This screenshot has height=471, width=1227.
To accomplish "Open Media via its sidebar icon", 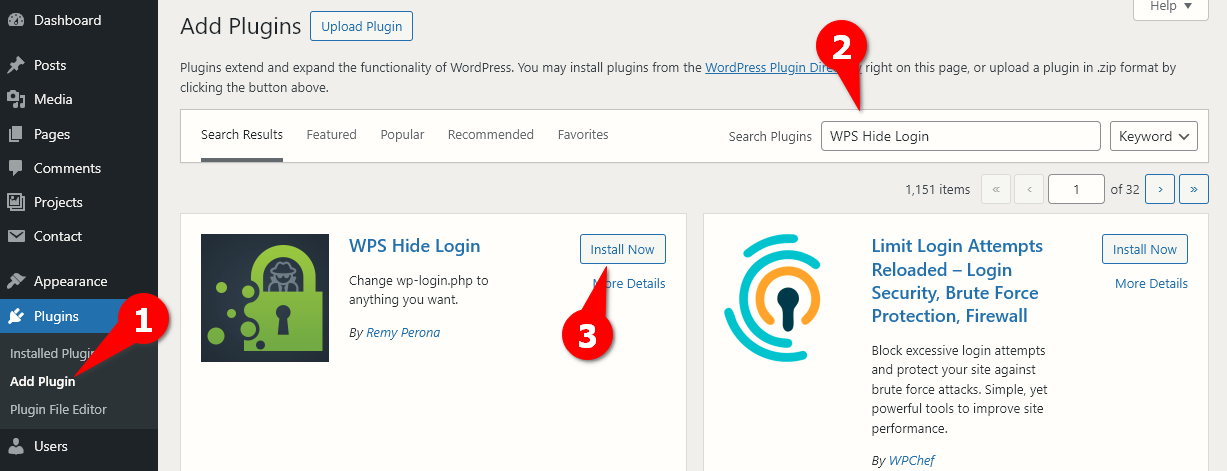I will tap(16, 99).
